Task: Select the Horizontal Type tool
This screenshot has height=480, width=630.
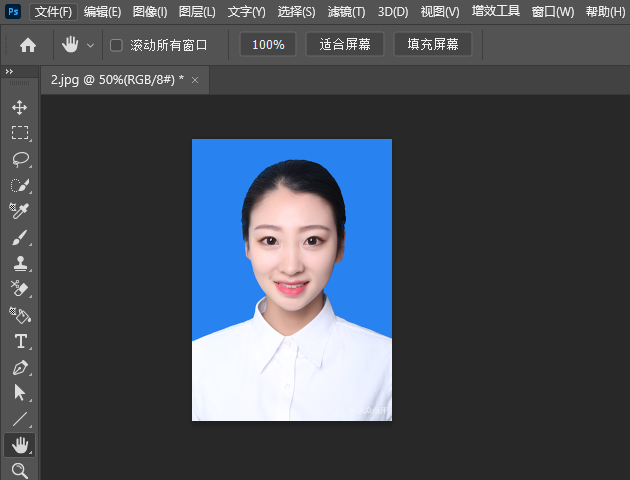Action: coord(21,341)
